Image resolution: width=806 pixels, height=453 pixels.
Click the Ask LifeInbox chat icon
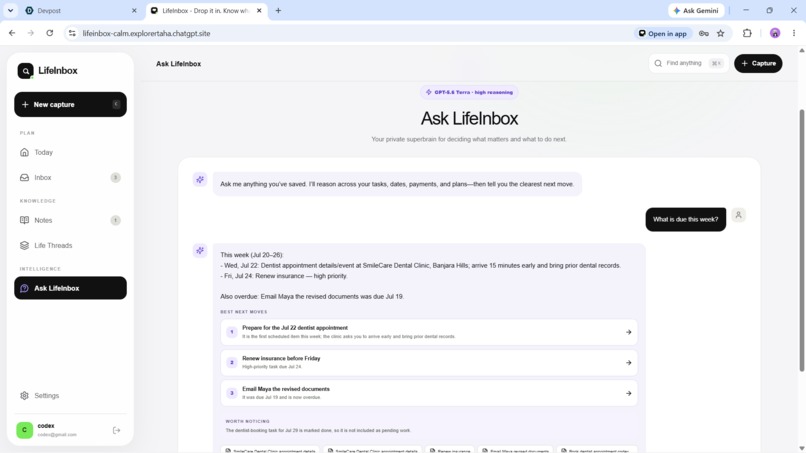click(24, 288)
